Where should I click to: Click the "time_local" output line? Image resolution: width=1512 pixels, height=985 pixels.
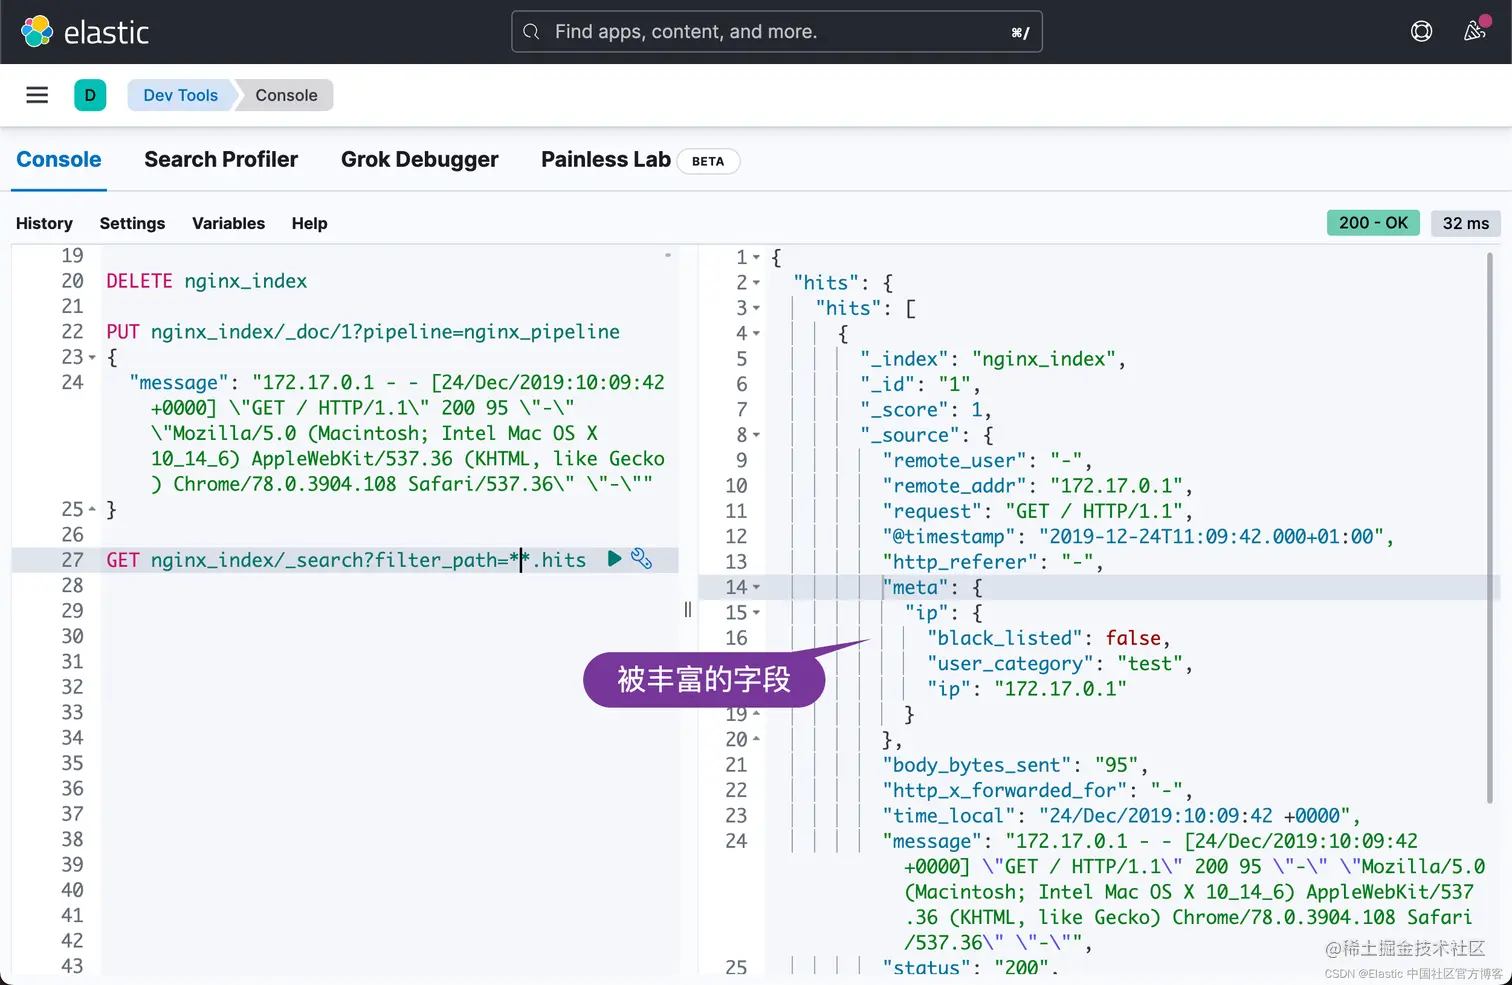point(1121,816)
